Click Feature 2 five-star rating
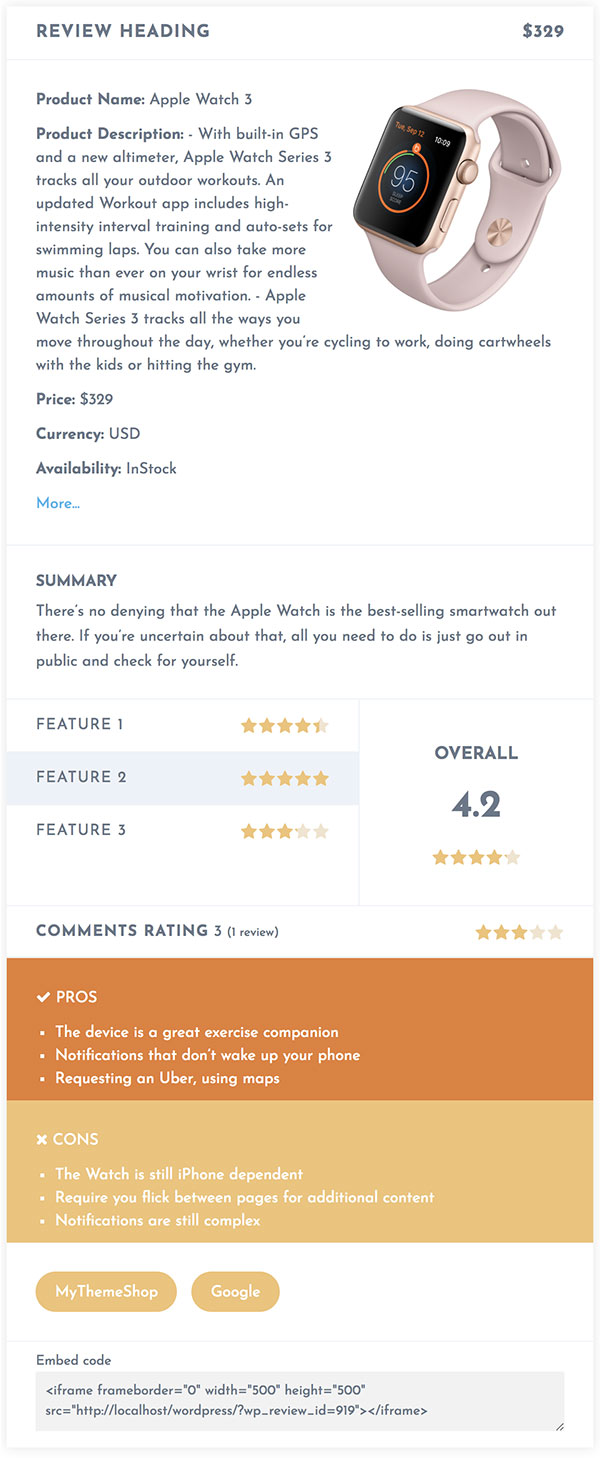The image size is (600, 1458). tap(284, 778)
